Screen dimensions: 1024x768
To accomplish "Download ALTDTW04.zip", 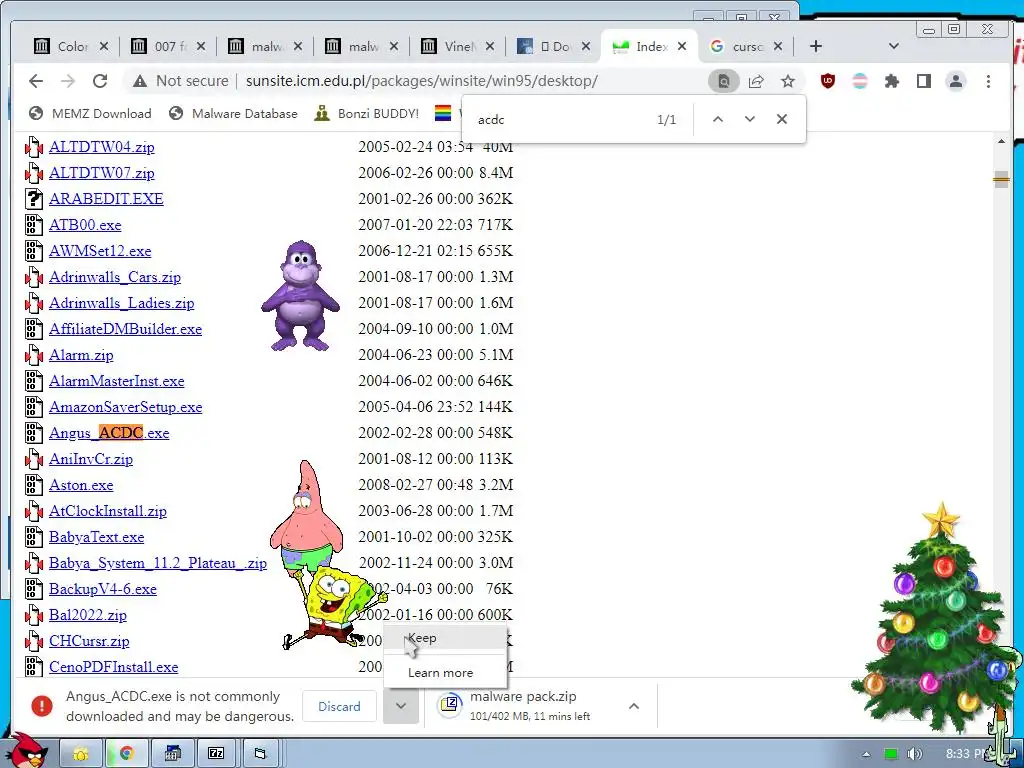I will pos(102,147).
